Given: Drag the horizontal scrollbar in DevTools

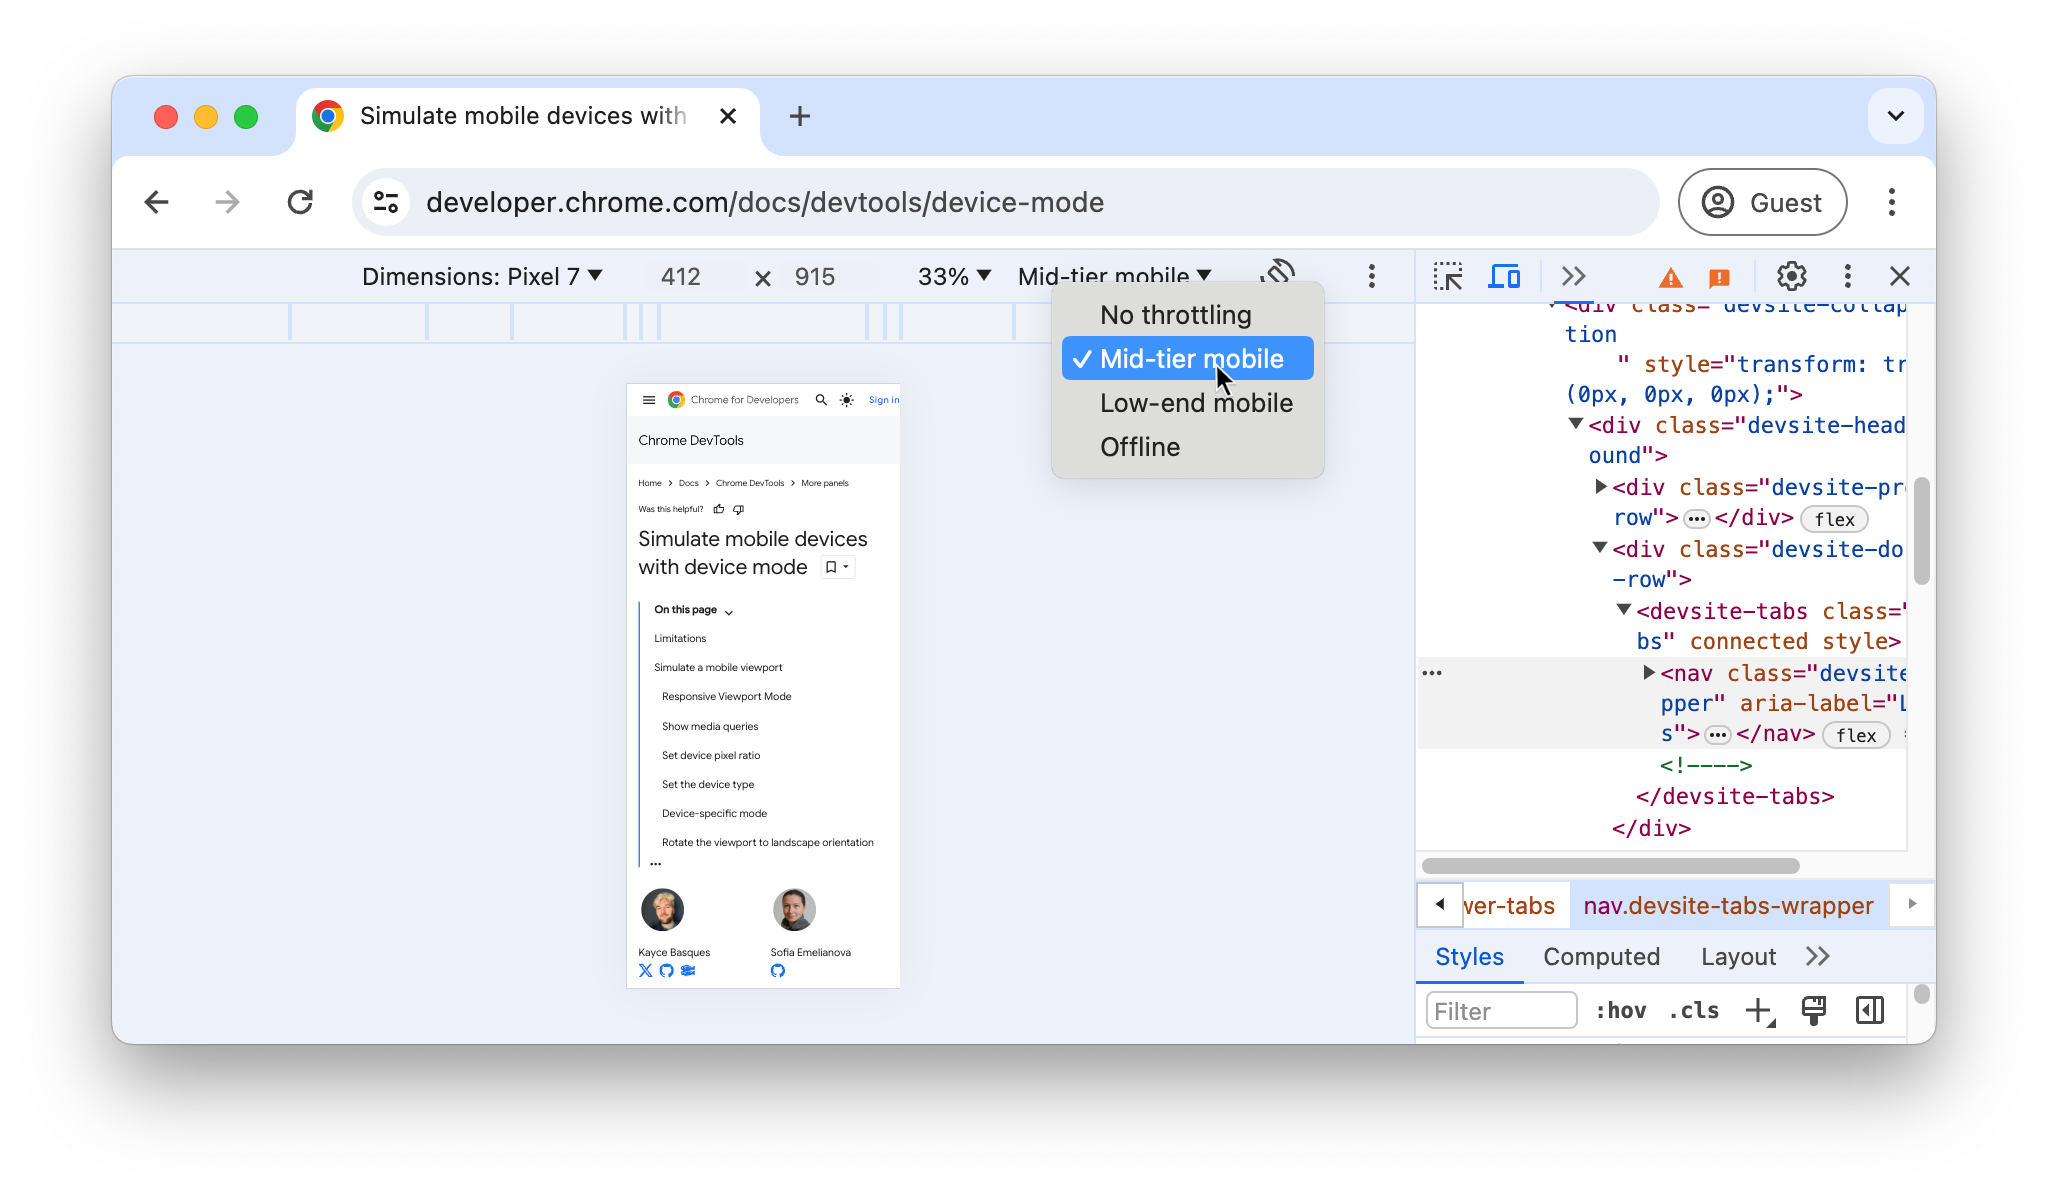Looking at the screenshot, I should [x=1610, y=866].
